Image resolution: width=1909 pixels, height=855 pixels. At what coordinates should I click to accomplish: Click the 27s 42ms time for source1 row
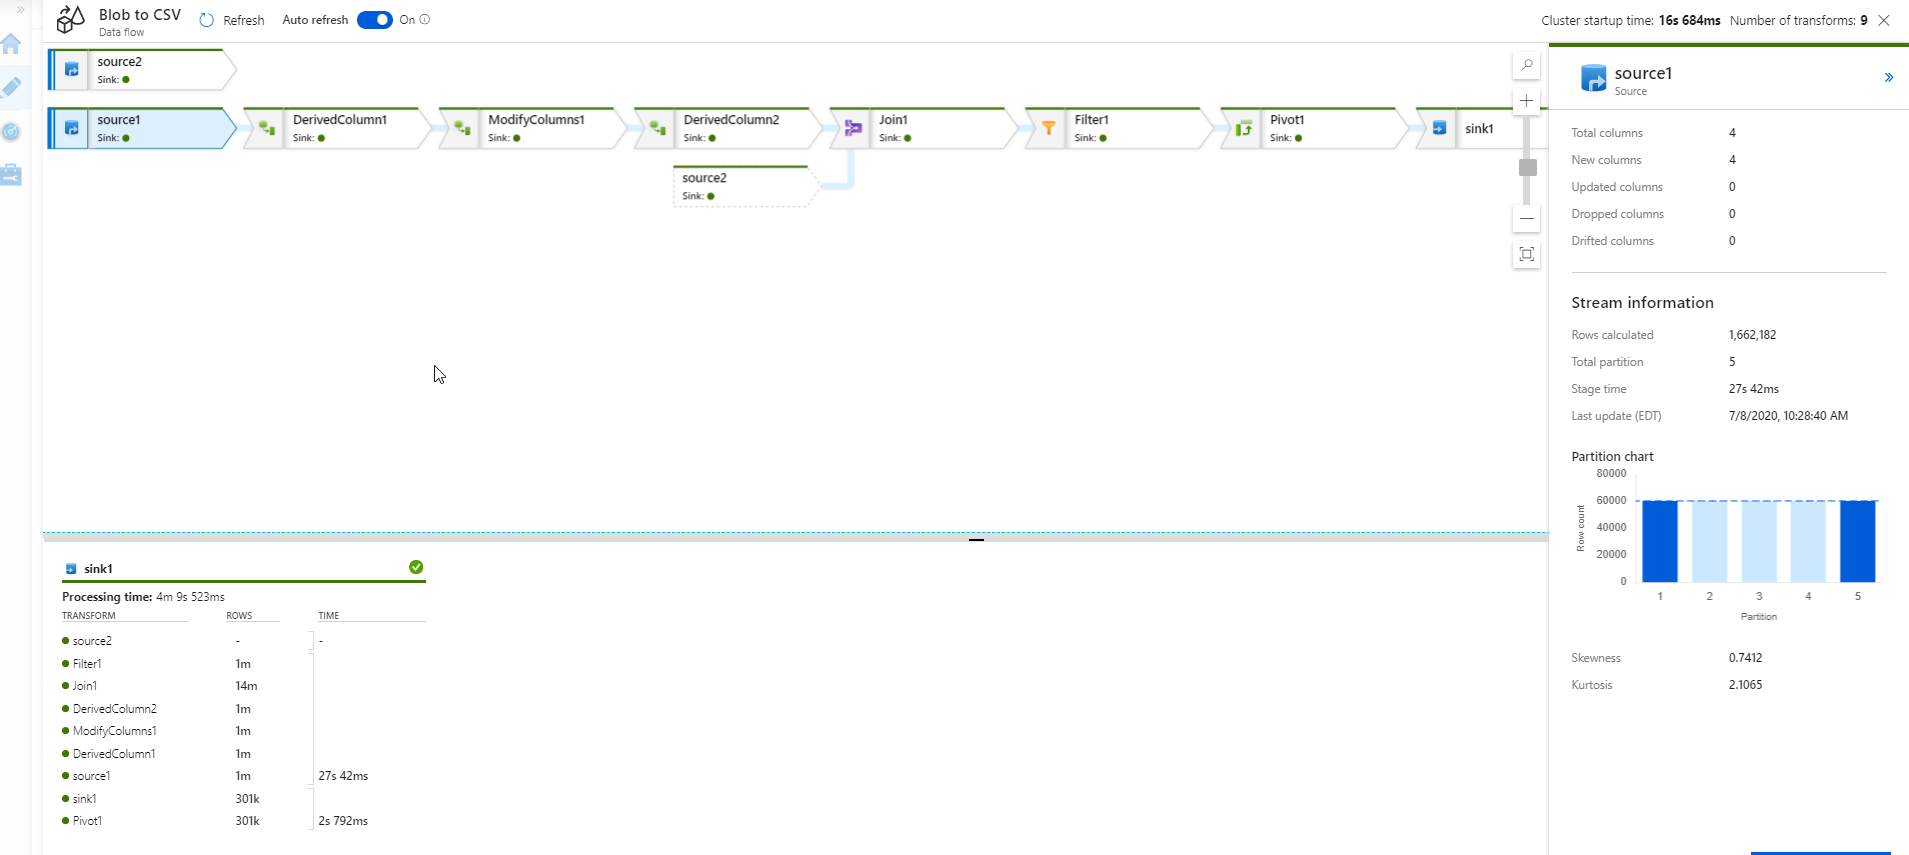(x=343, y=776)
